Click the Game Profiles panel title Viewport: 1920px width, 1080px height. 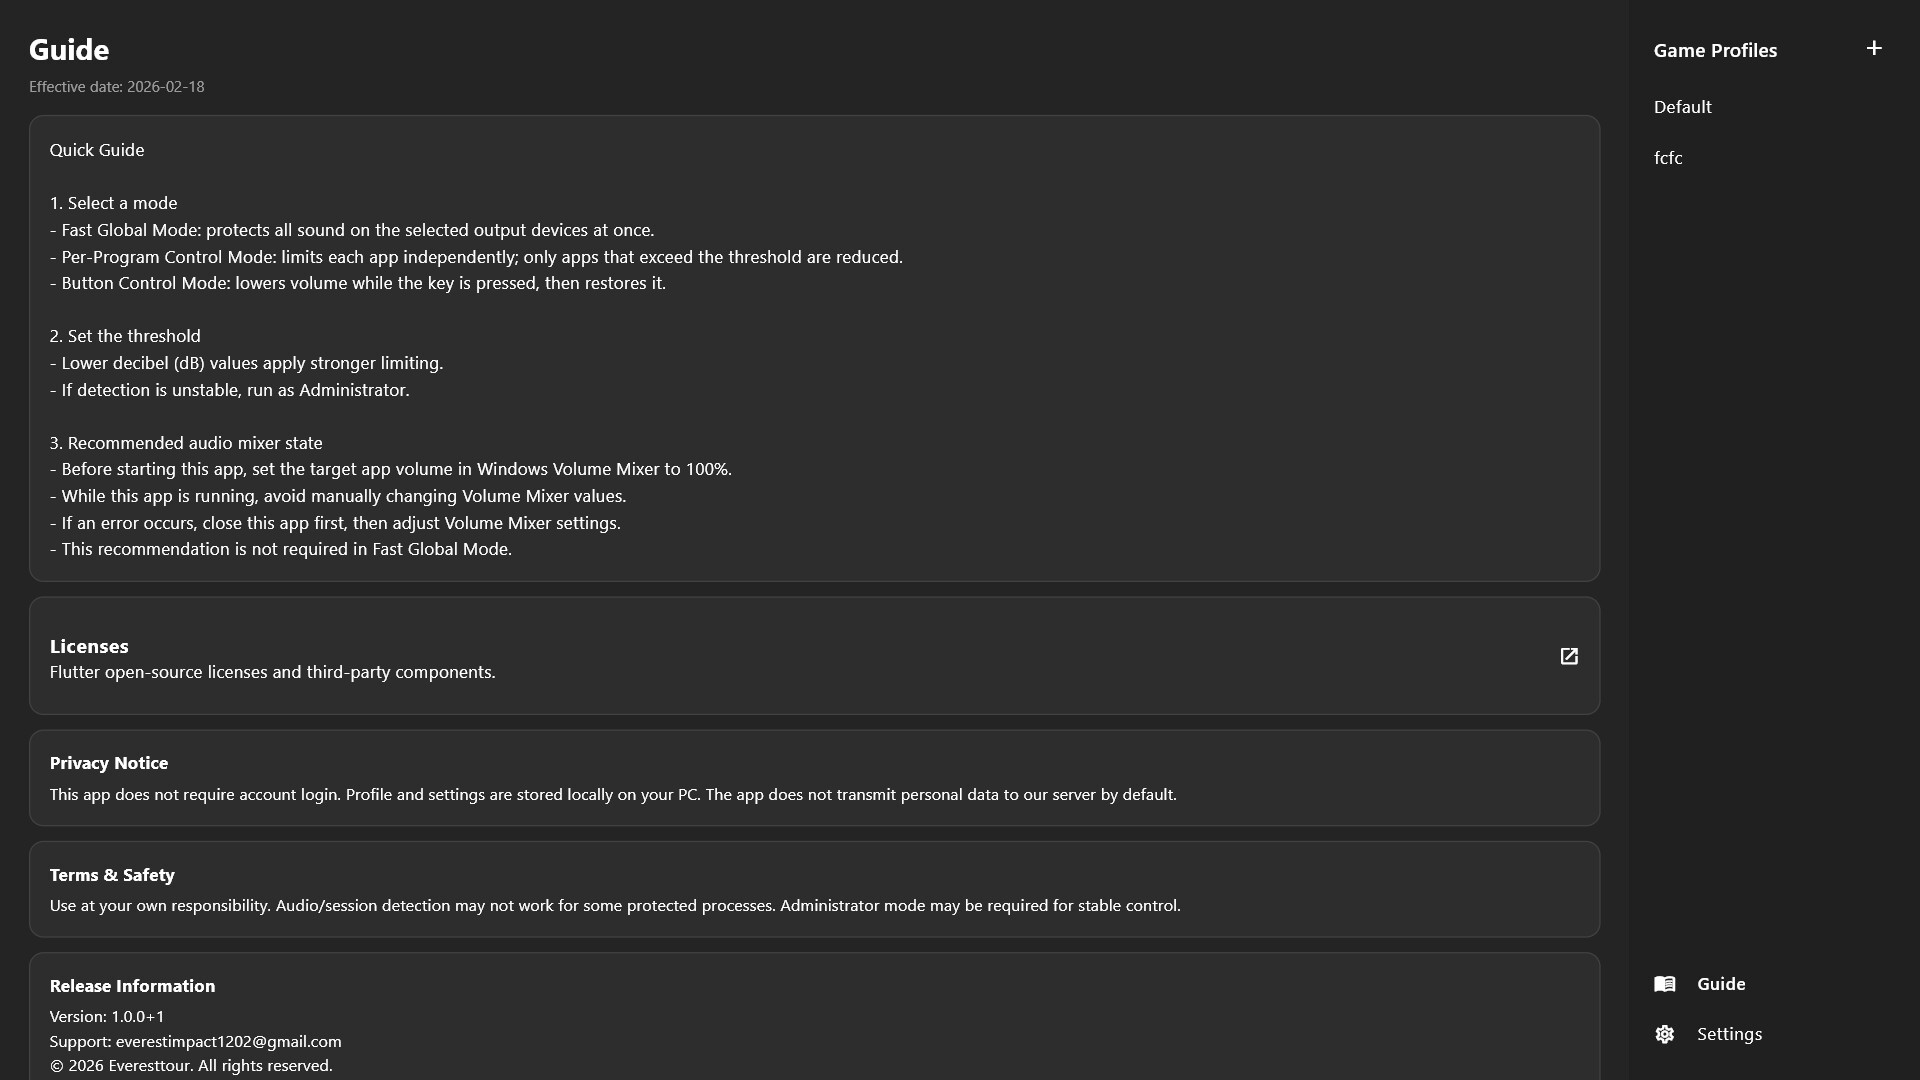coord(1715,50)
